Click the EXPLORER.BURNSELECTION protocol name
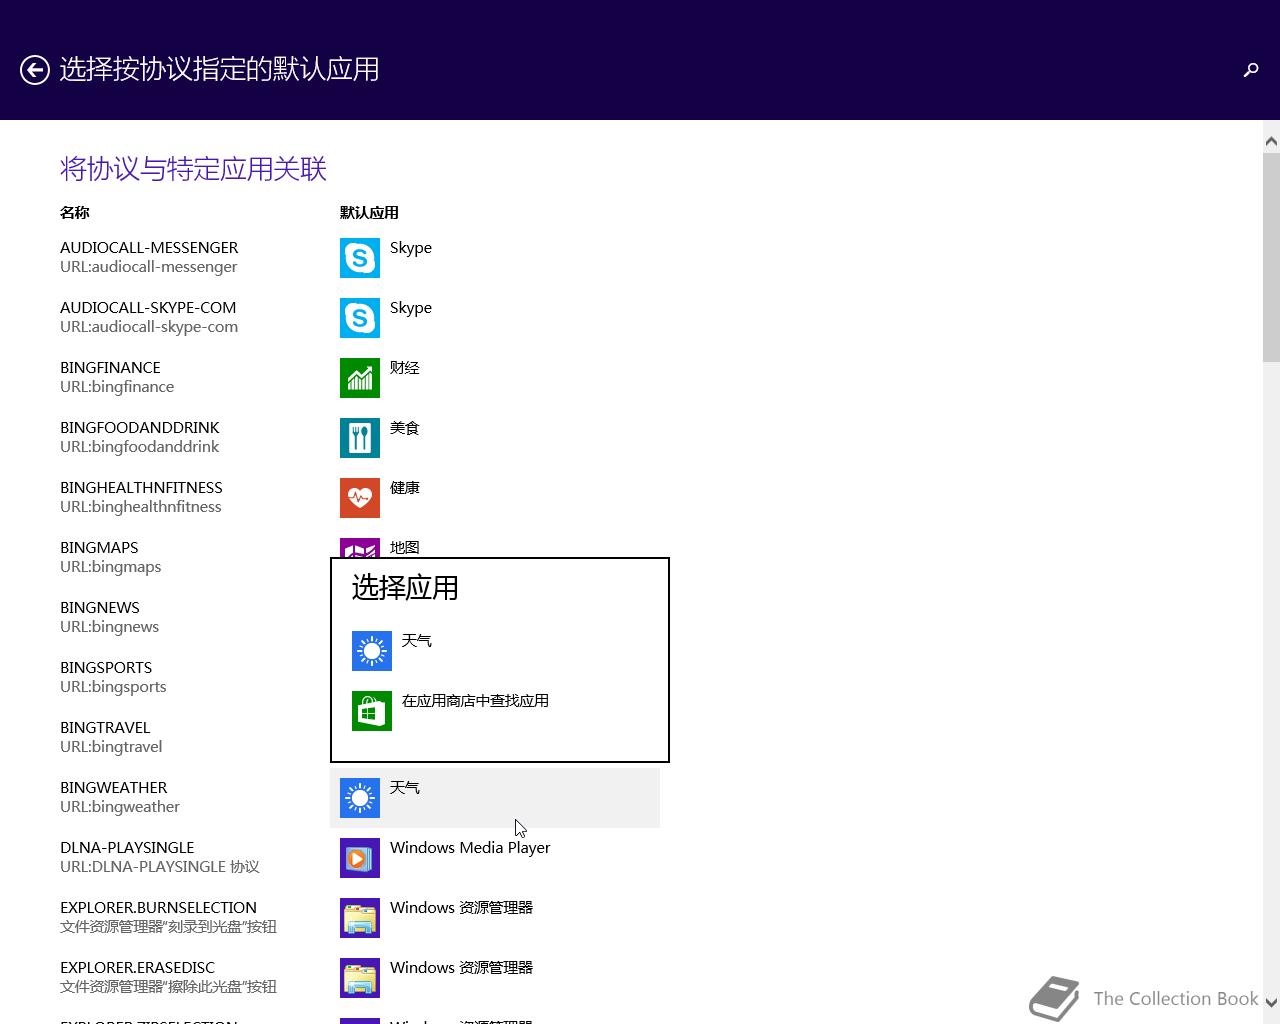 (158, 908)
